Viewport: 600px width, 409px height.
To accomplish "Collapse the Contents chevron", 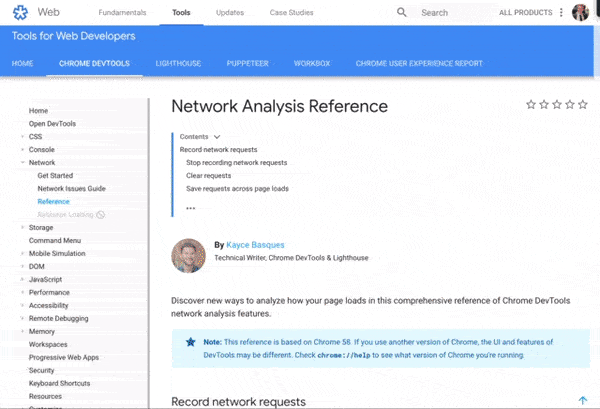I will coord(217,136).
